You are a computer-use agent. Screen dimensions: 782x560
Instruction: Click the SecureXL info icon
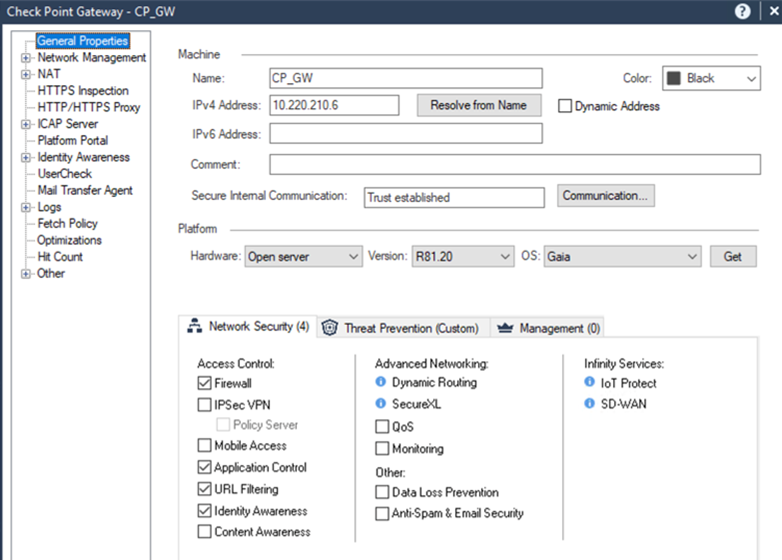click(x=381, y=403)
